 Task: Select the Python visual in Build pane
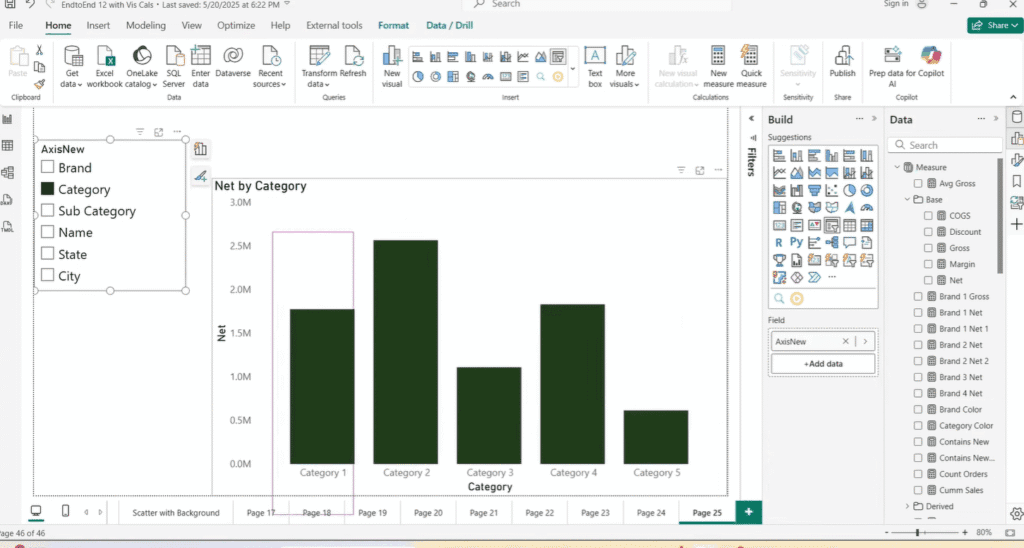796,242
